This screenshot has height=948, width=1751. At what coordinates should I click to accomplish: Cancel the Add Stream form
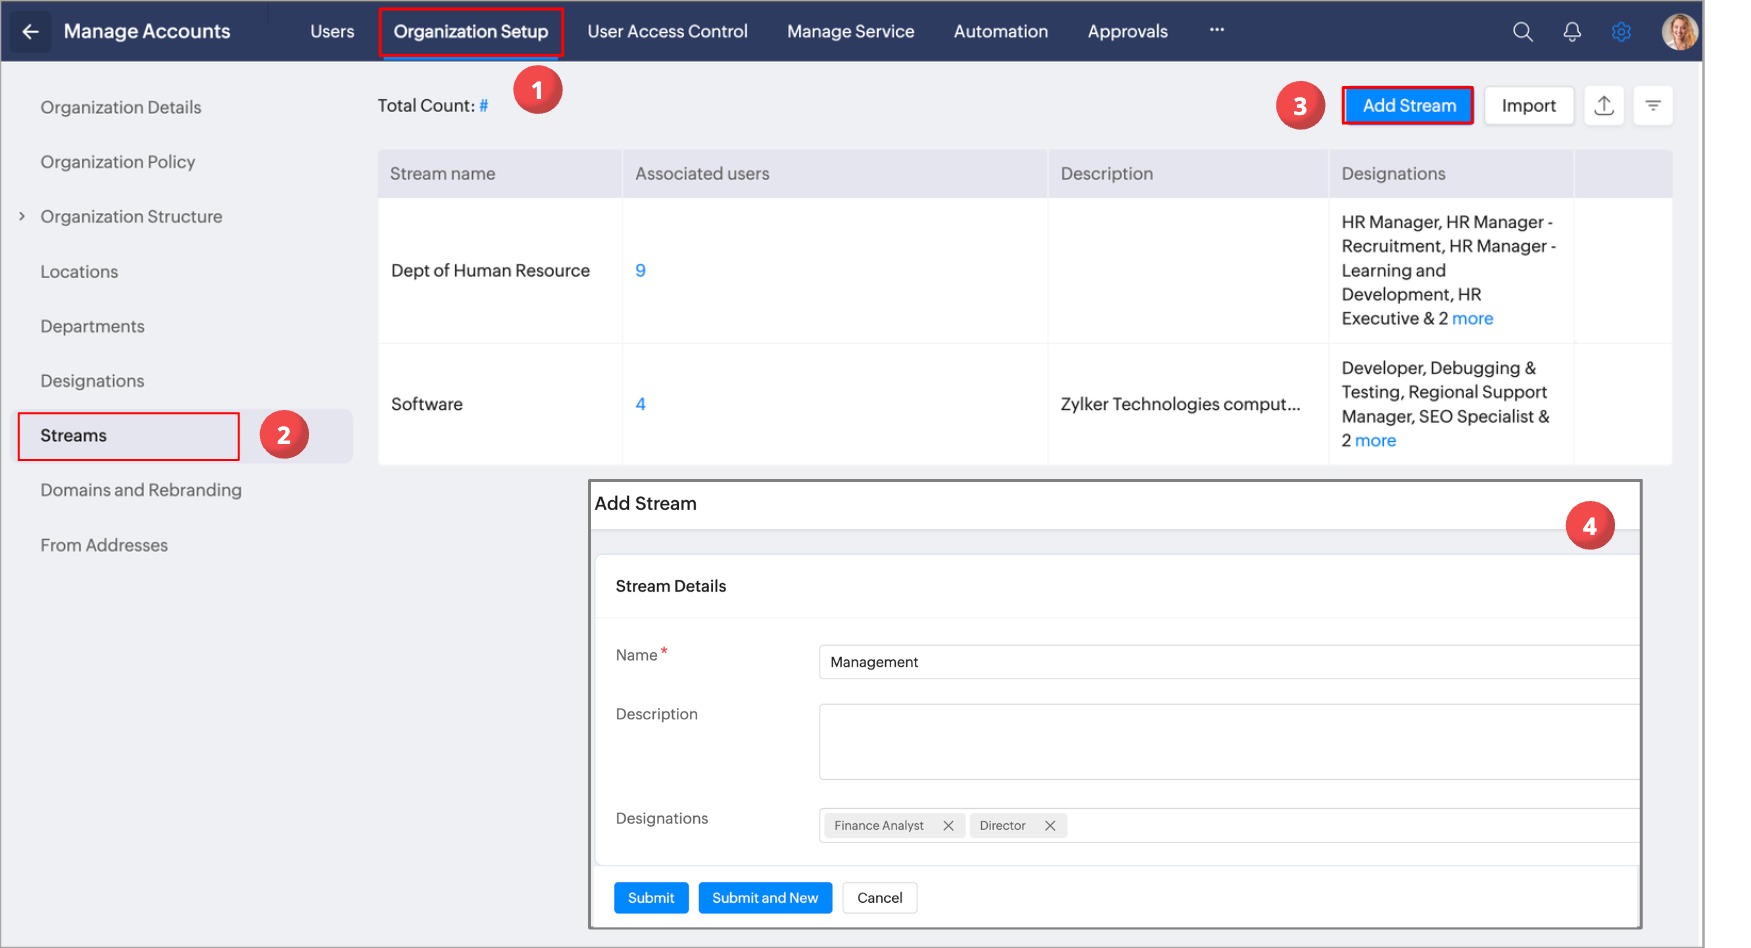tap(879, 898)
